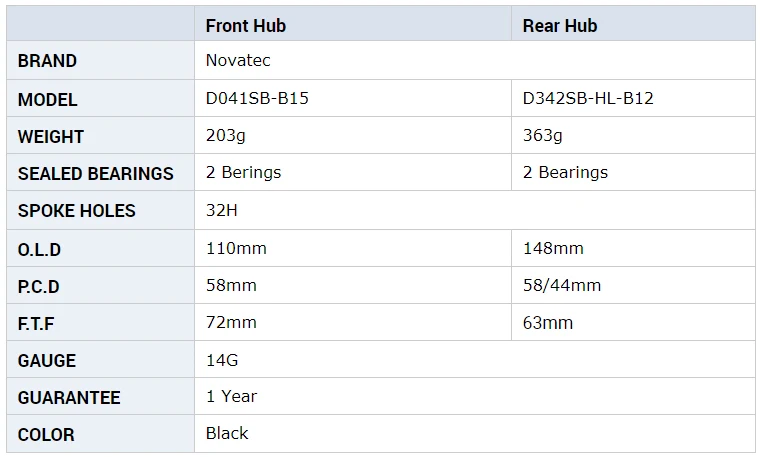Click the Front Hub column header
The width and height of the screenshot is (760, 457).
[246, 26]
